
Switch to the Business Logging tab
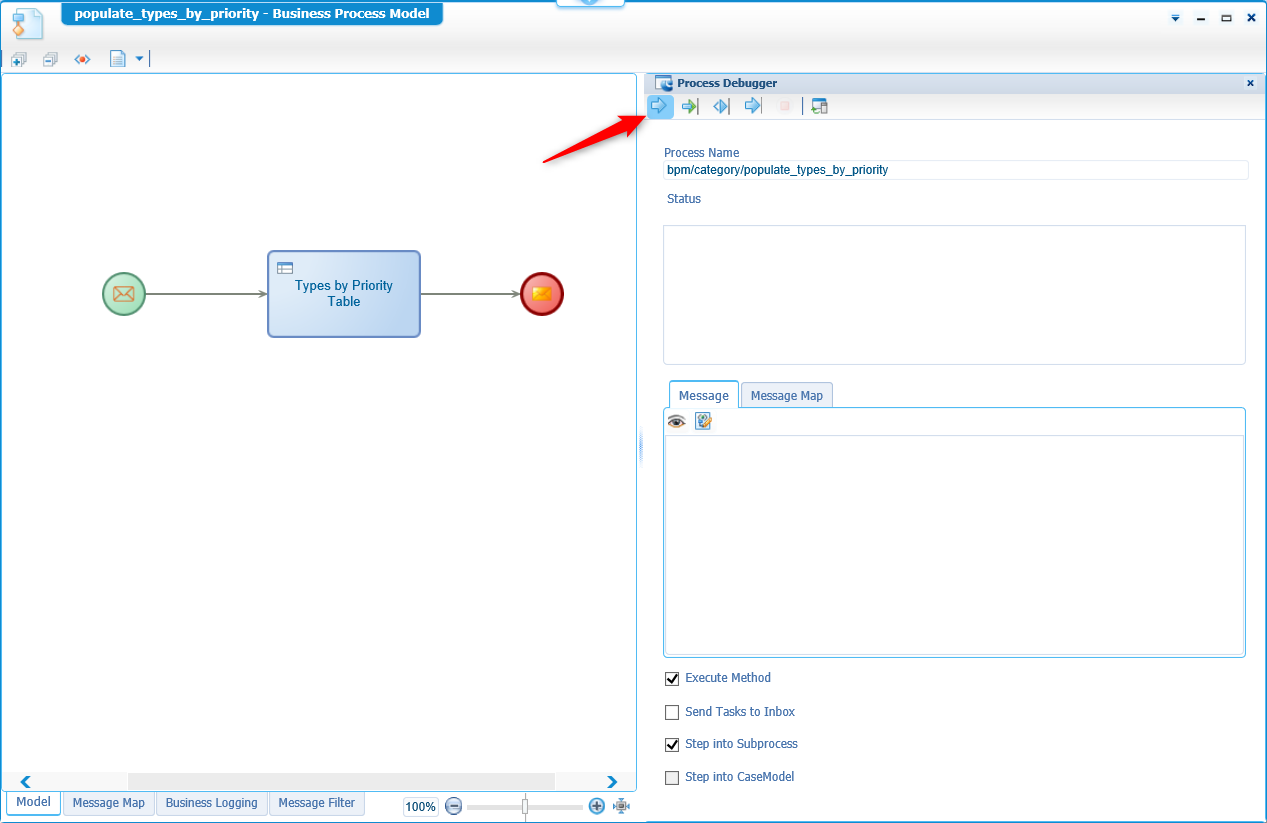[211, 803]
